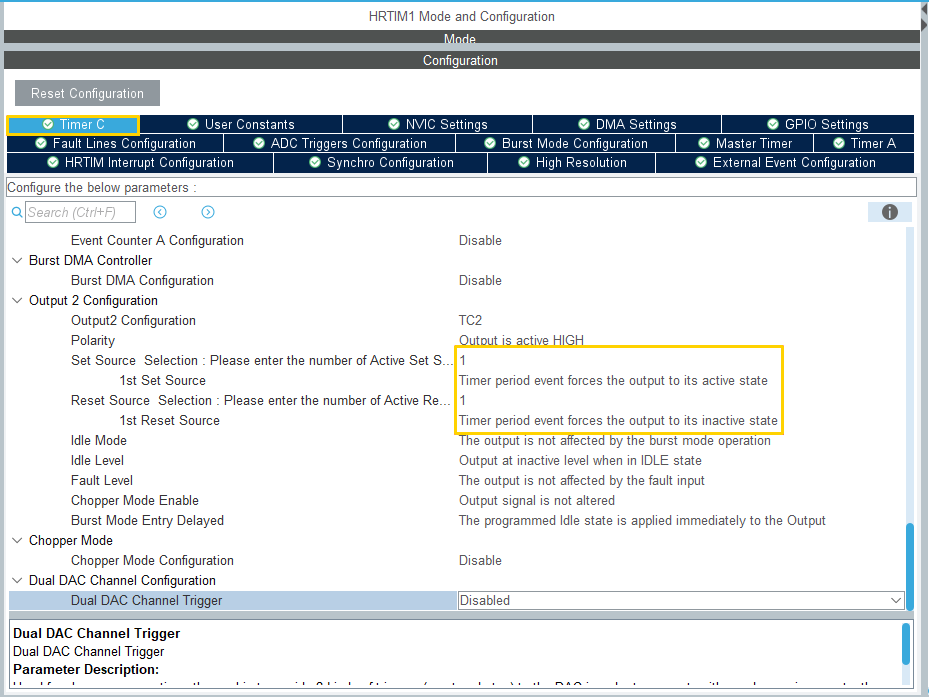Image resolution: width=929 pixels, height=697 pixels.
Task: Open External Event Configuration tab
Action: 785,162
